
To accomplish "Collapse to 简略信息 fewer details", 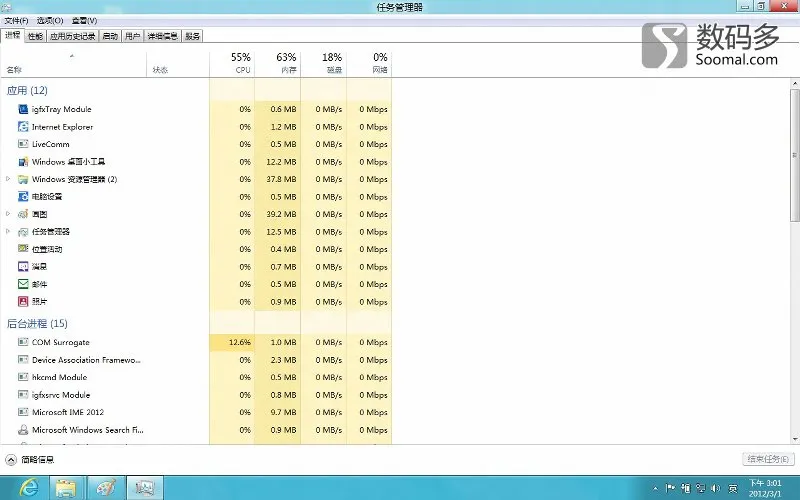I will 30,460.
